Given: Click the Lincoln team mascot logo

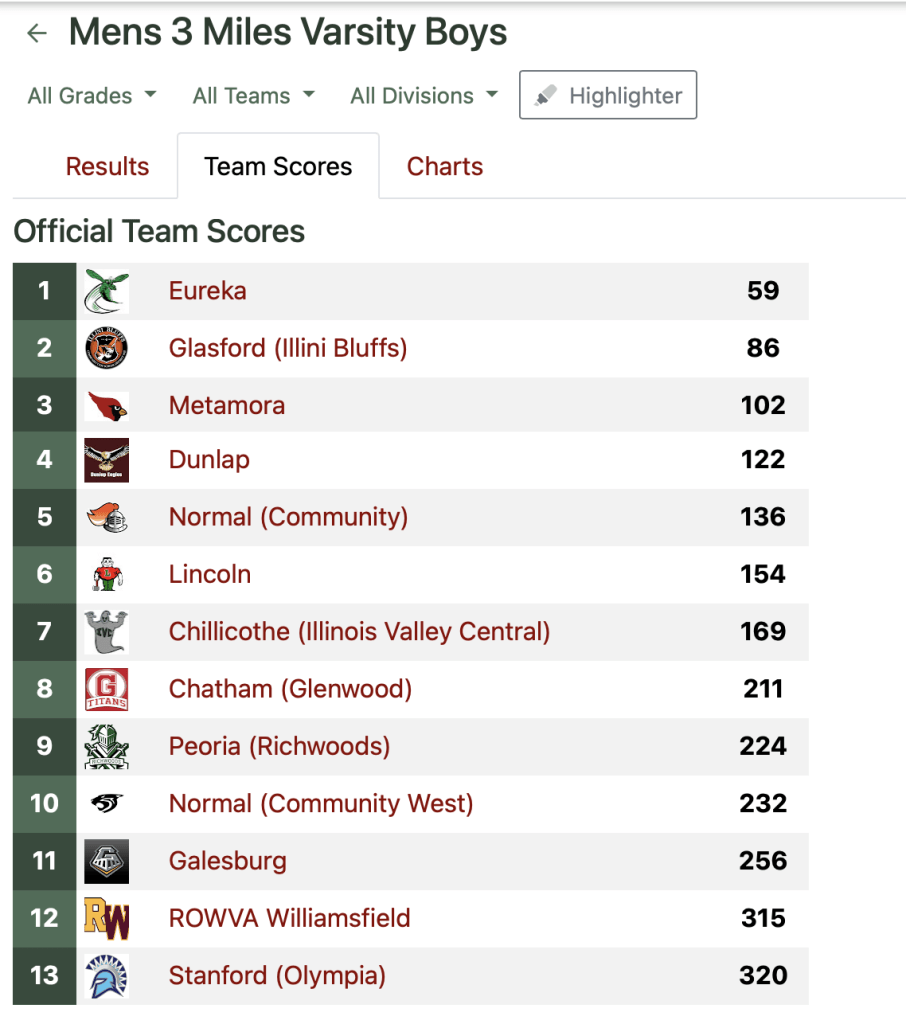Looking at the screenshot, I should pos(106,574).
